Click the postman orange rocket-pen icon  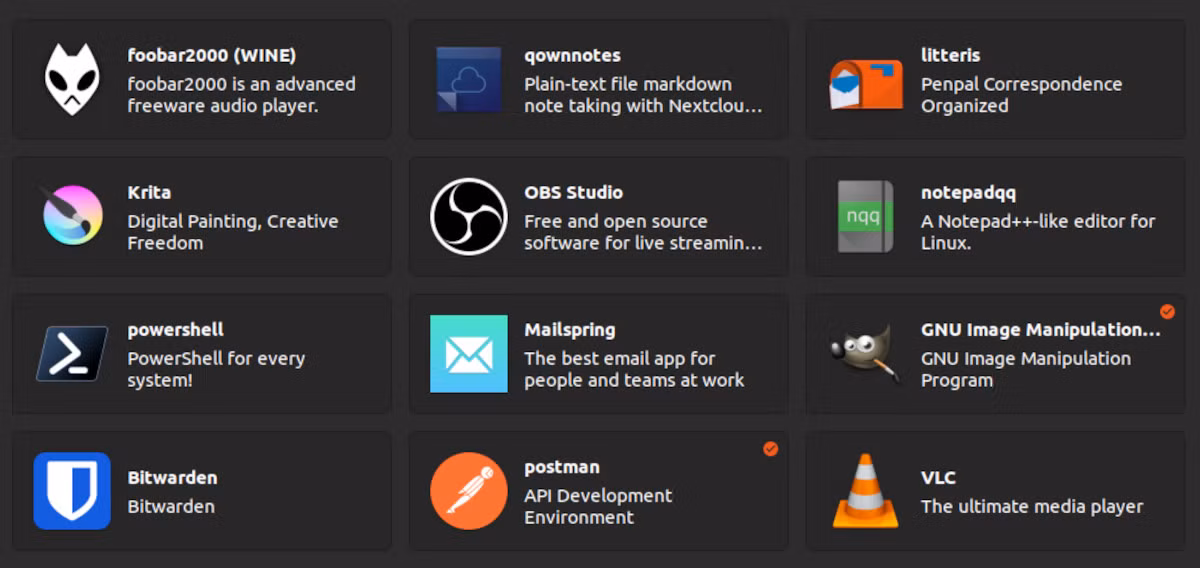coord(469,490)
